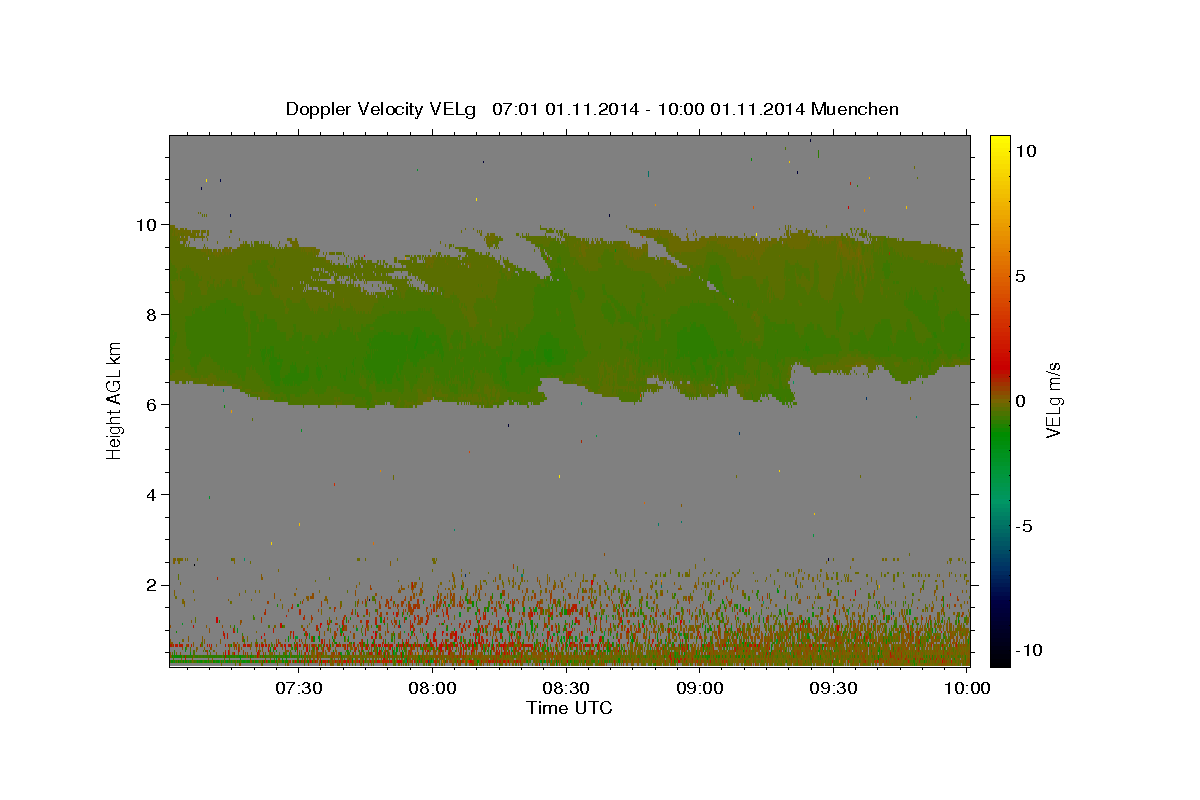Click the 07:30 time tick label
Image resolution: width=1200 pixels, height=800 pixels.
299,688
